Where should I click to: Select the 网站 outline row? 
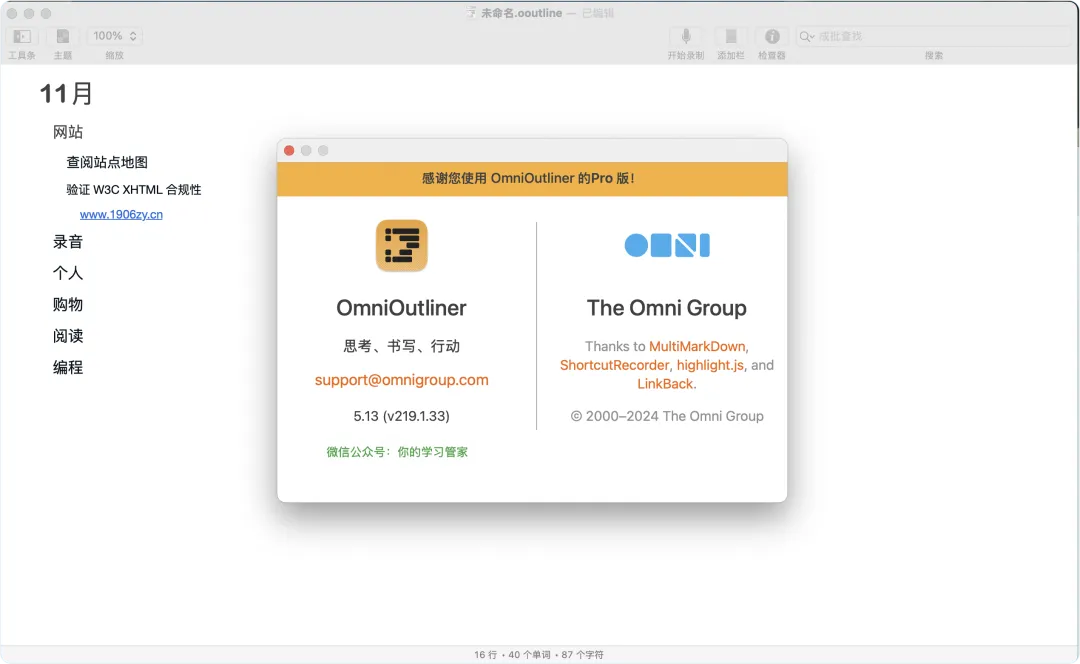68,132
